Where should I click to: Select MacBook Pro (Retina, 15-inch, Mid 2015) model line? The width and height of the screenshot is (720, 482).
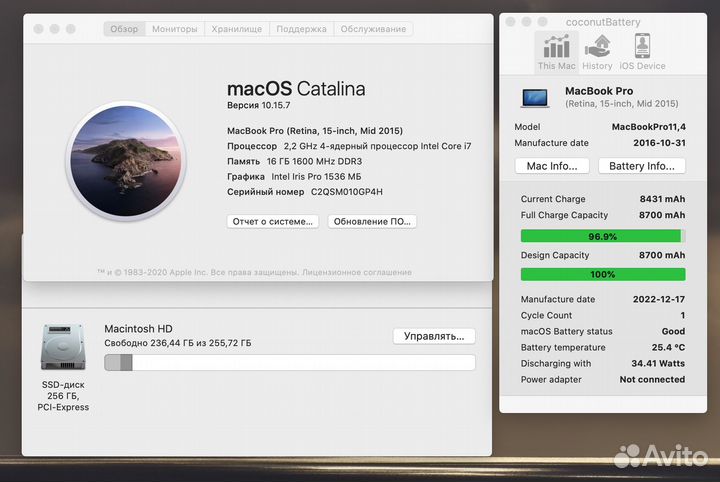coord(315,131)
